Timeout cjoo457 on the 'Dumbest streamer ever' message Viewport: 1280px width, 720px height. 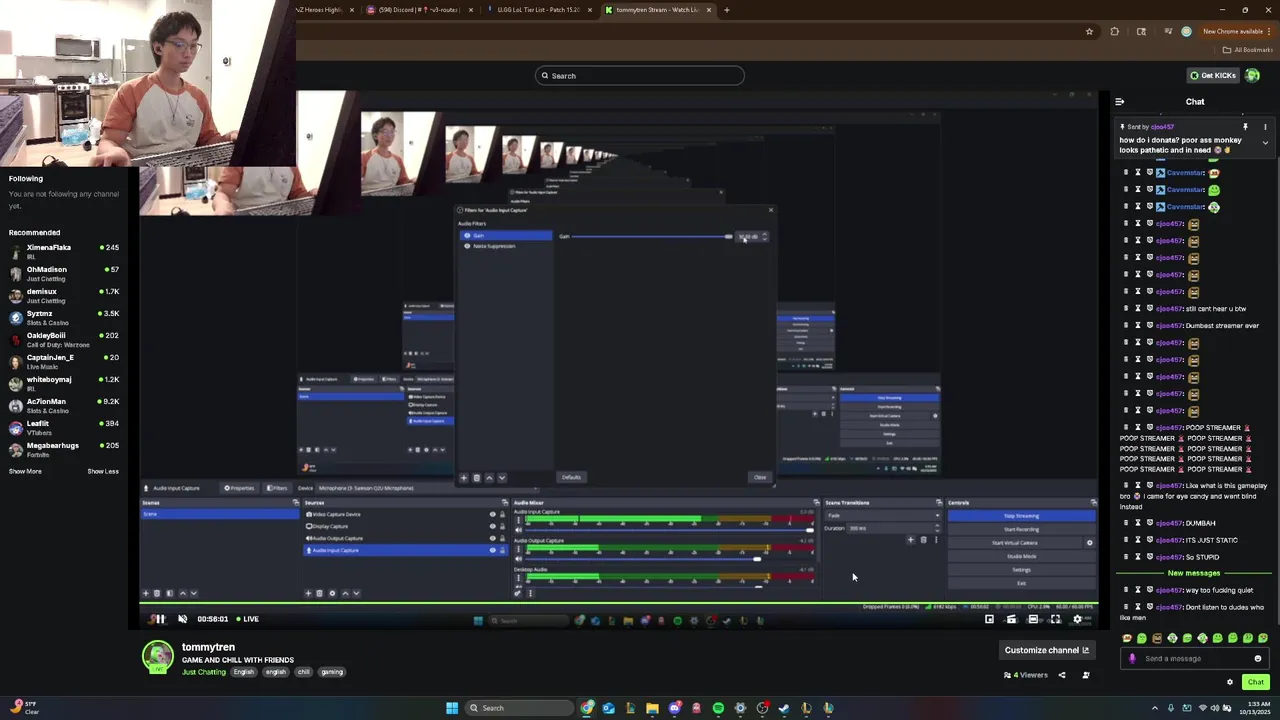coord(1137,326)
